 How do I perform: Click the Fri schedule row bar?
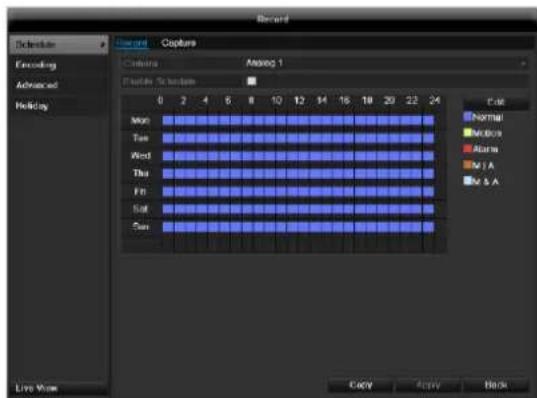point(298,191)
